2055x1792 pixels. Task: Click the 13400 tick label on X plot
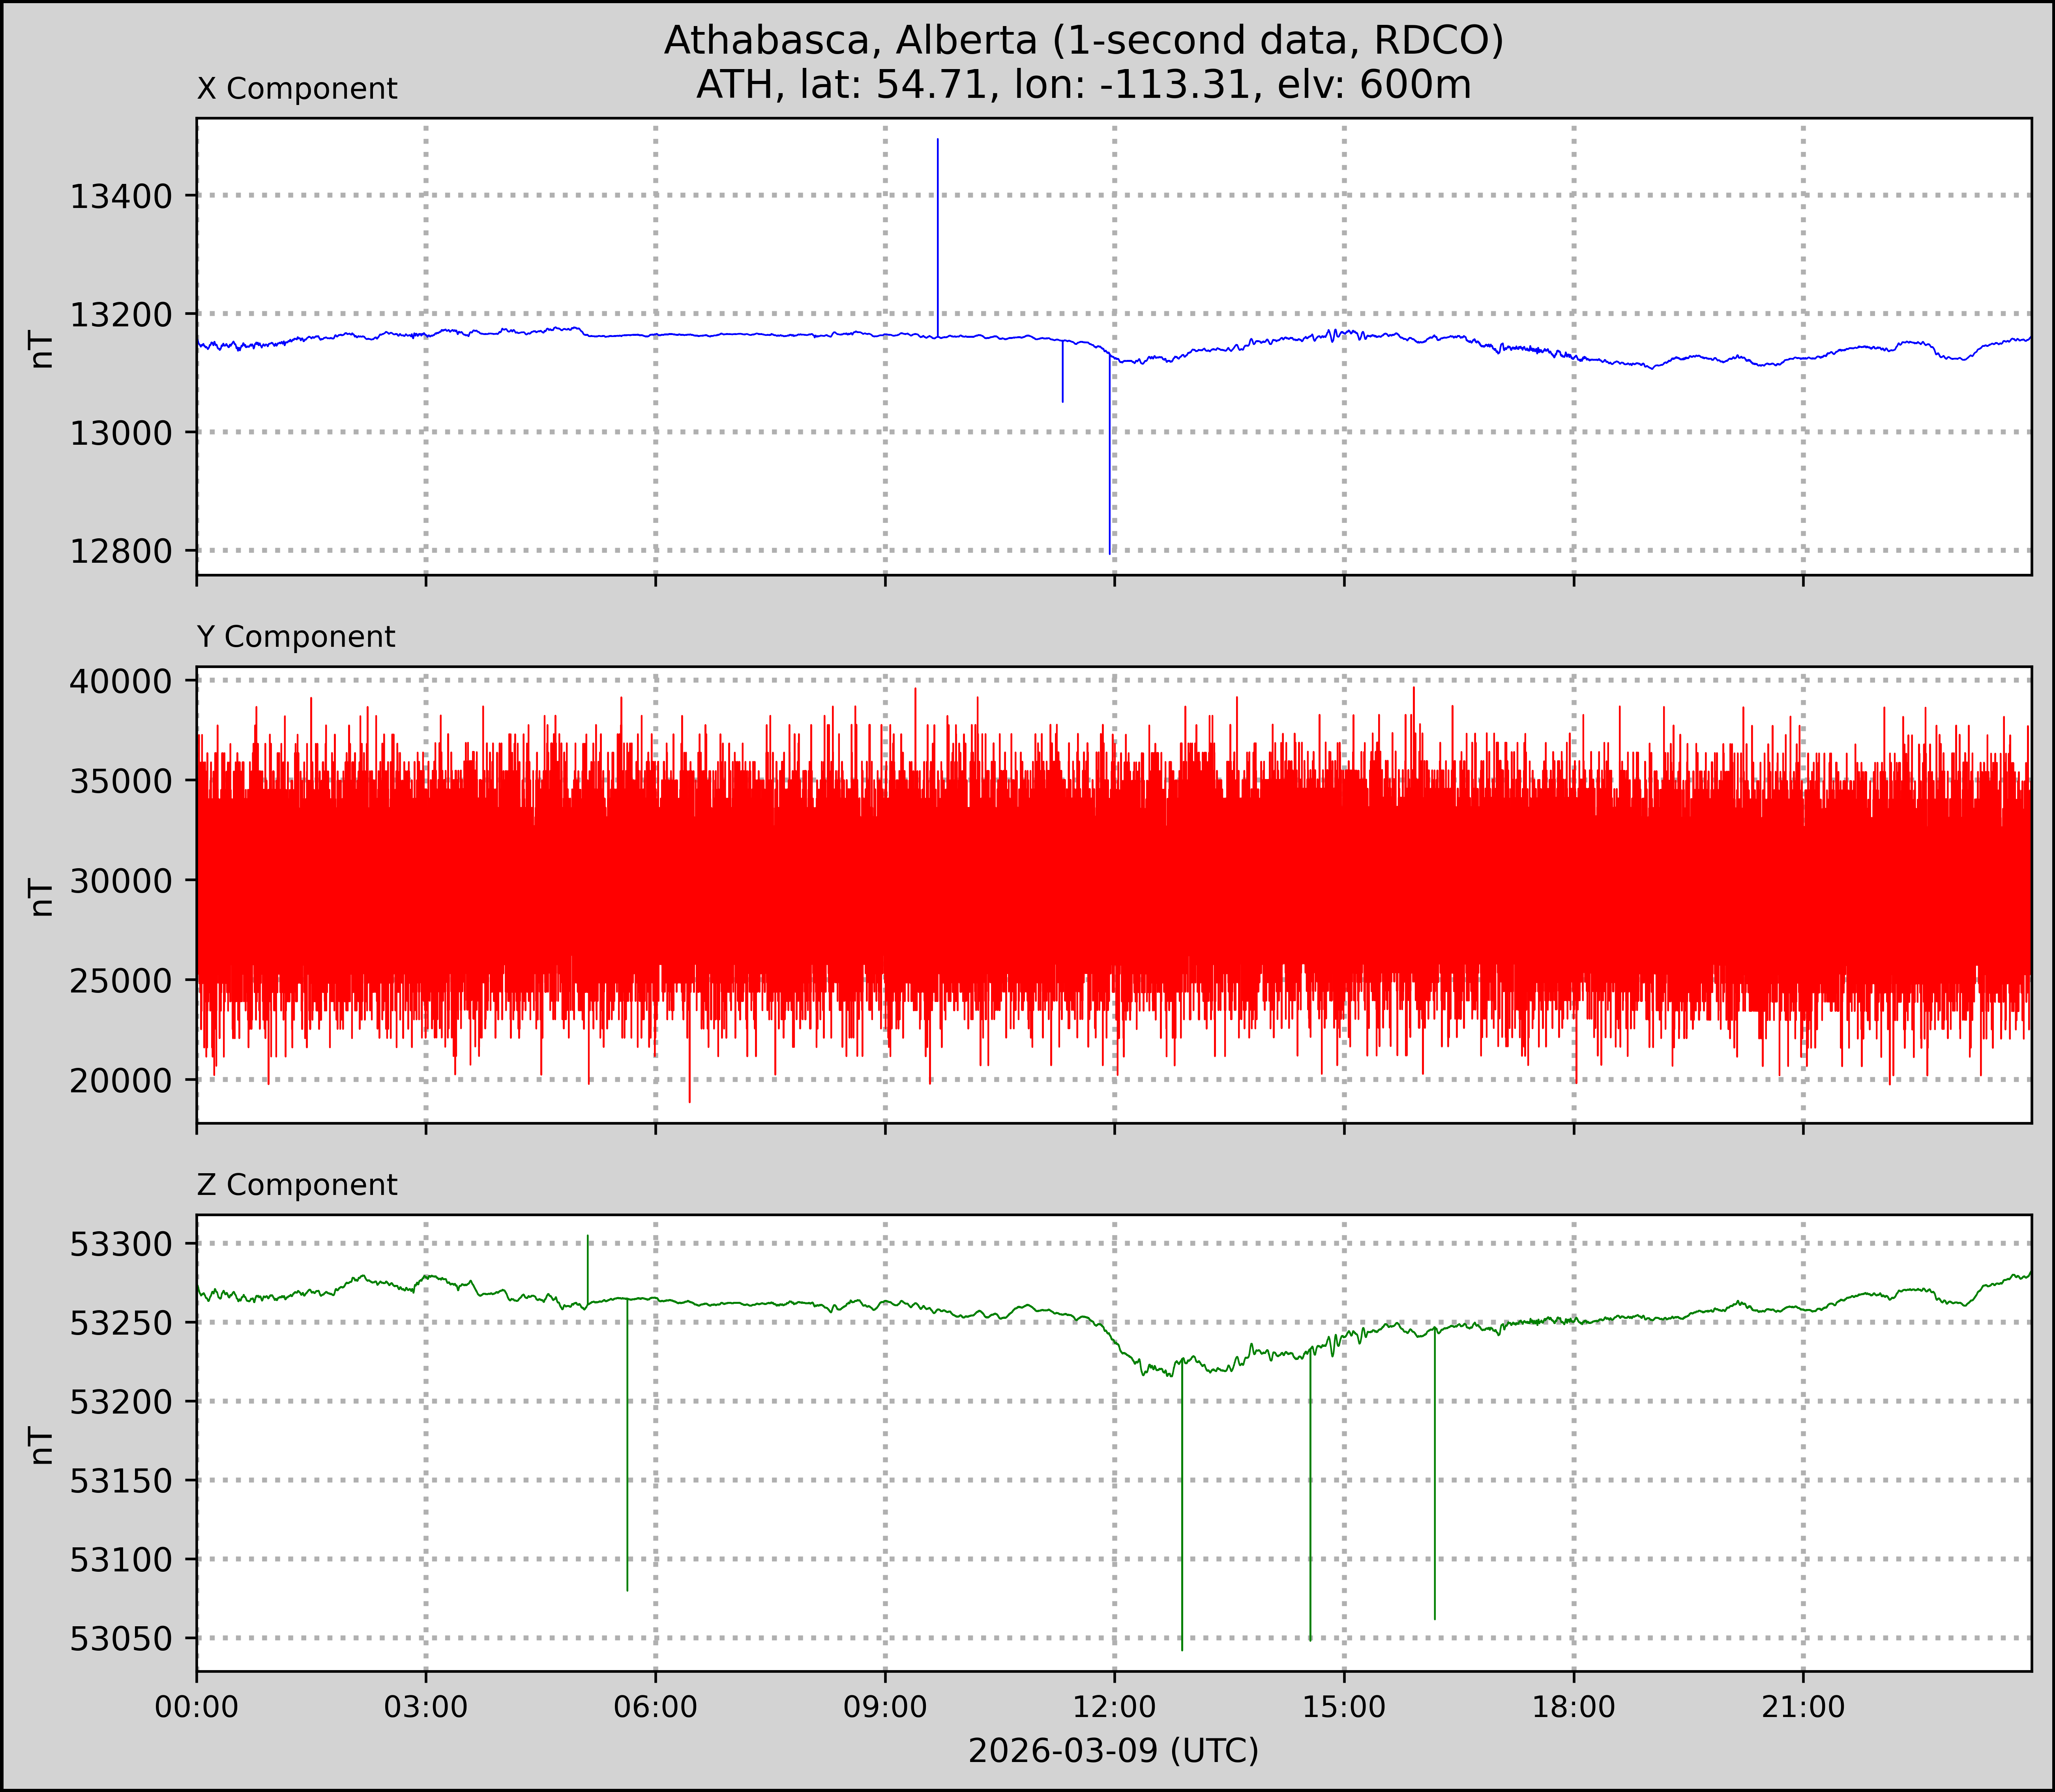tap(122, 196)
